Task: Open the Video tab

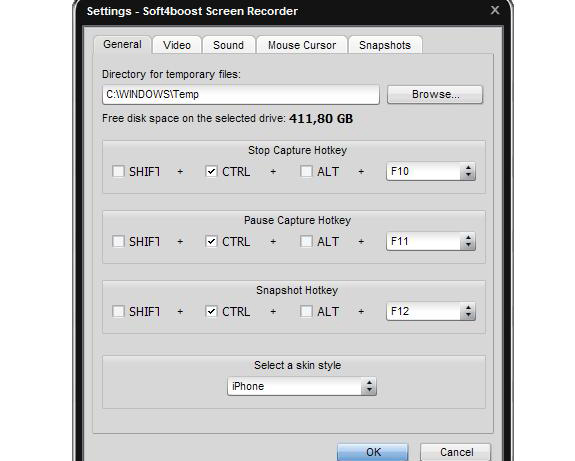Action: pyautogui.click(x=177, y=45)
